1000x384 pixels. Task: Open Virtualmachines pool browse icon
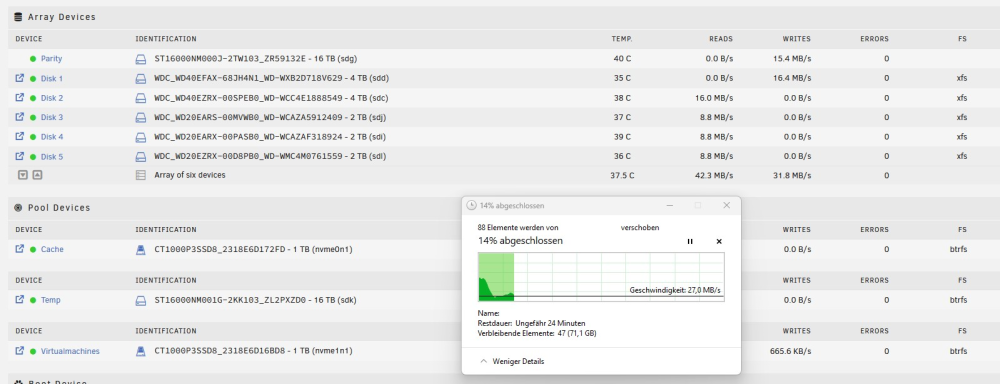point(19,350)
